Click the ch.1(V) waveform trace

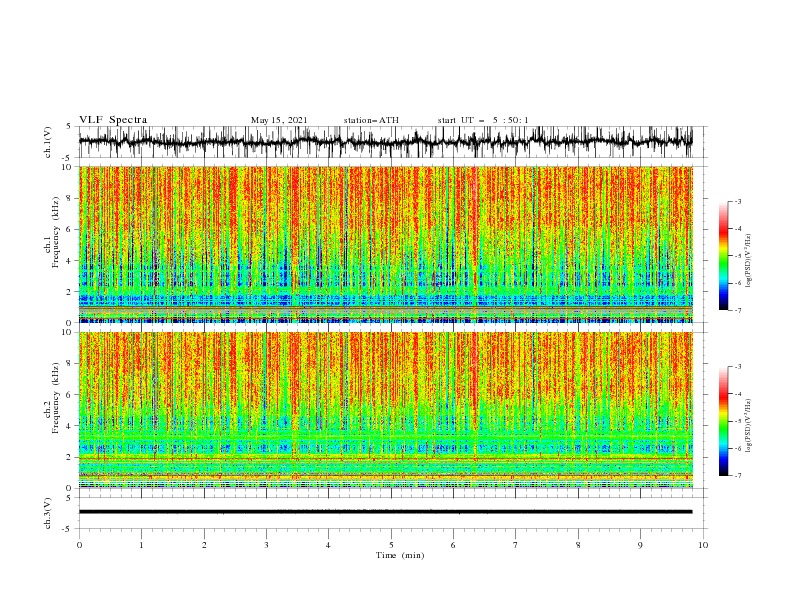tap(385, 142)
